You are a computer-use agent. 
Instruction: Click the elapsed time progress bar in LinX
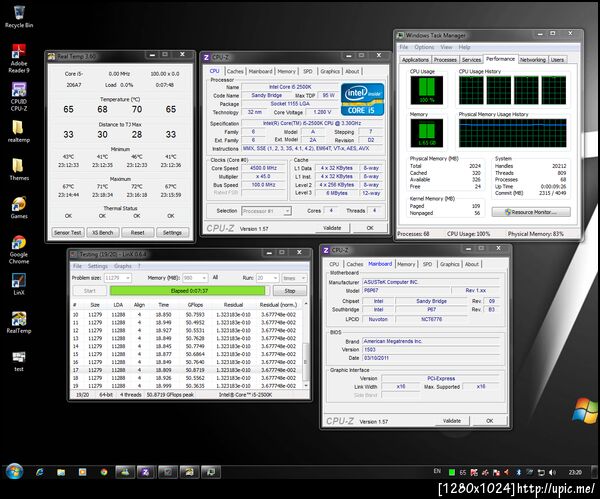[x=188, y=290]
